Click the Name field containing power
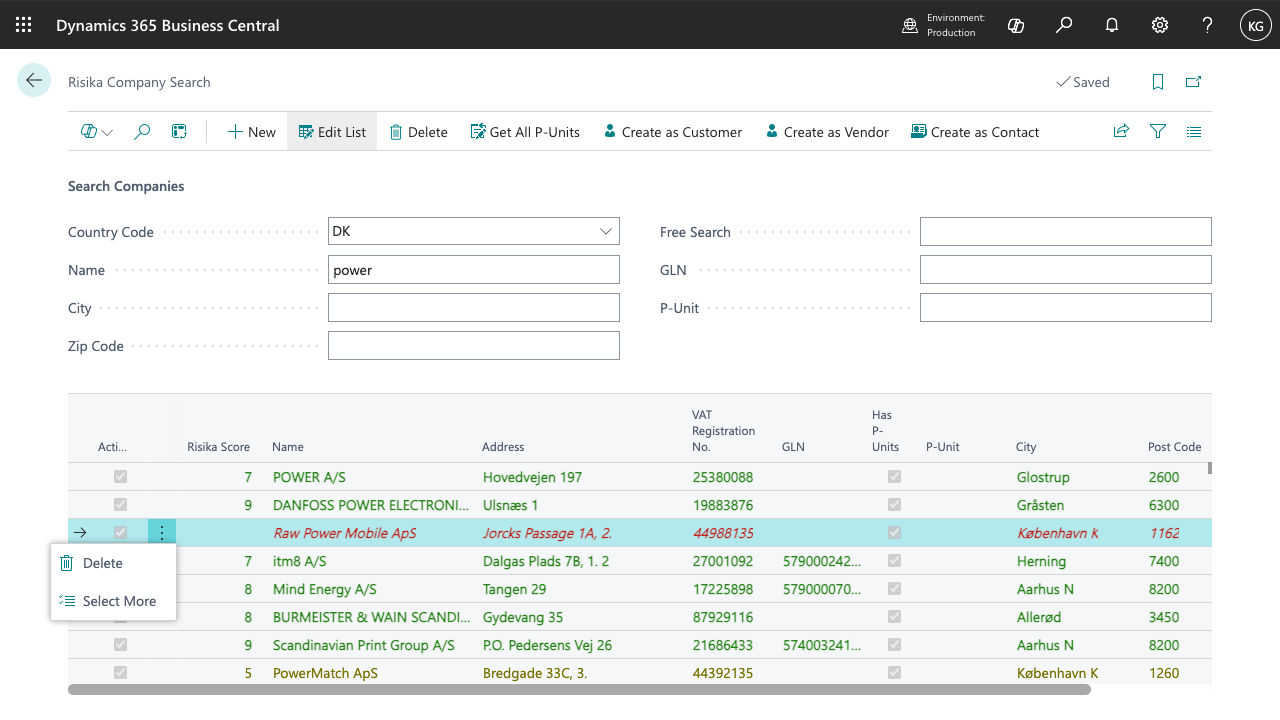Image resolution: width=1280 pixels, height=720 pixels. pos(474,269)
